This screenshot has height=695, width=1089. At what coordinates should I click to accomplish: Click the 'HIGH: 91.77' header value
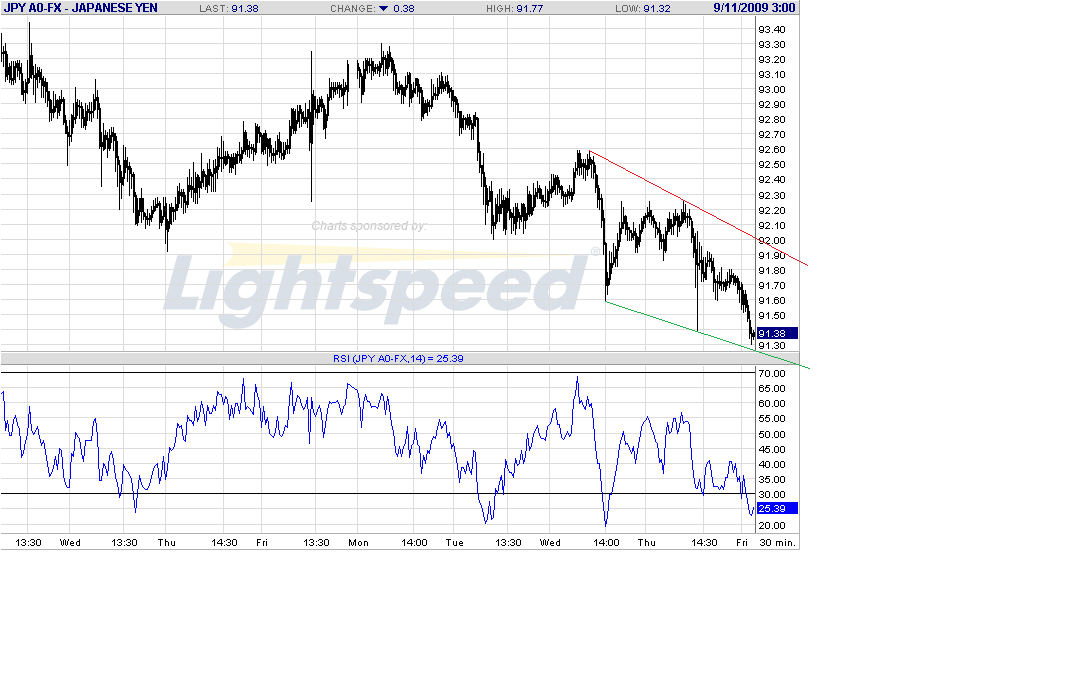pos(515,8)
